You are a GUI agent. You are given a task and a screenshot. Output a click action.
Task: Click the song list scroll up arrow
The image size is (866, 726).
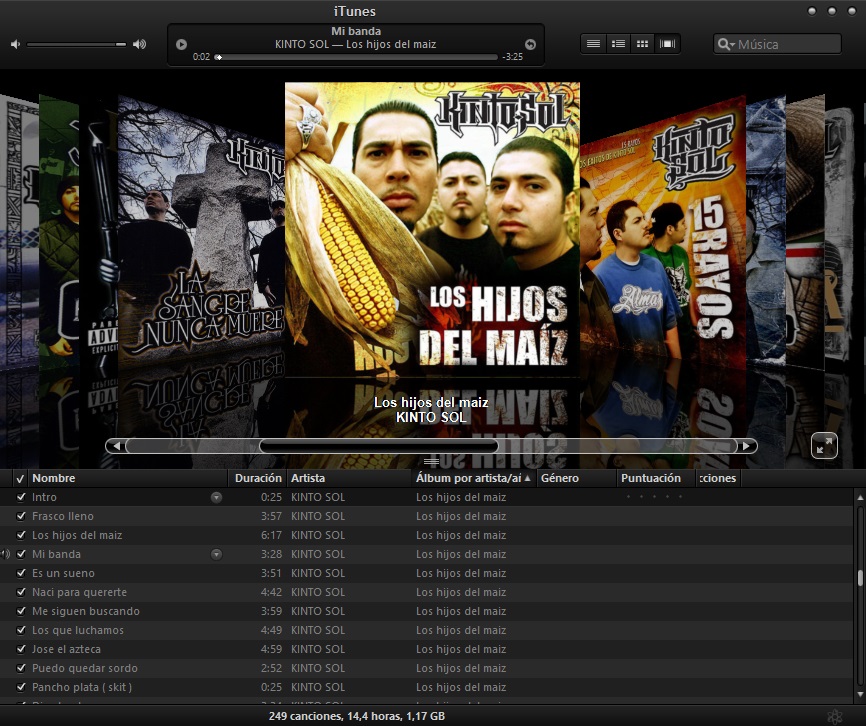click(x=860, y=497)
